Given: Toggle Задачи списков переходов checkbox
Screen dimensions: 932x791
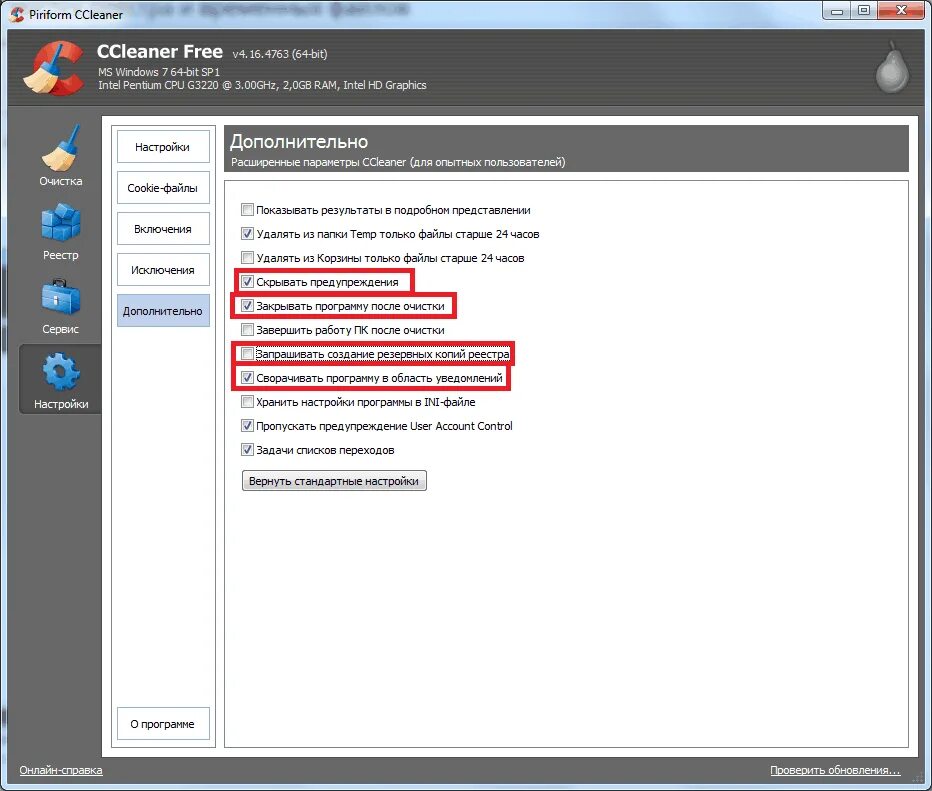Looking at the screenshot, I should tap(247, 449).
